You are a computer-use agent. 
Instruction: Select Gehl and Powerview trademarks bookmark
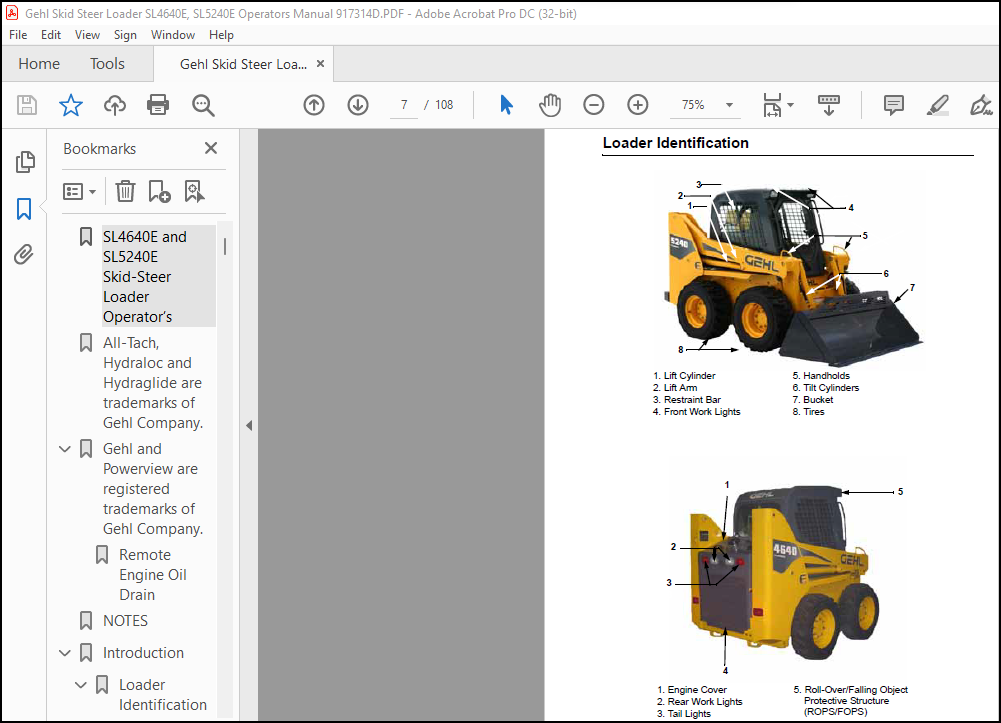(153, 489)
